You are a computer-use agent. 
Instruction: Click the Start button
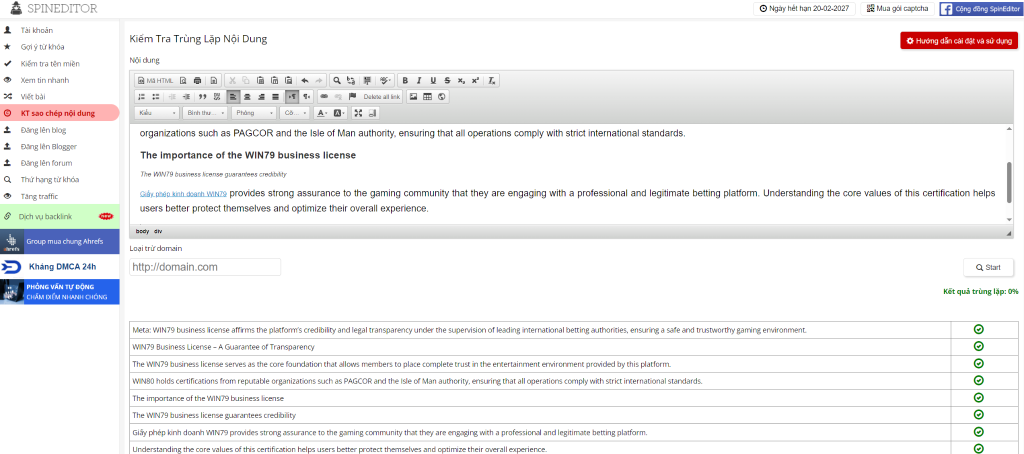click(987, 267)
